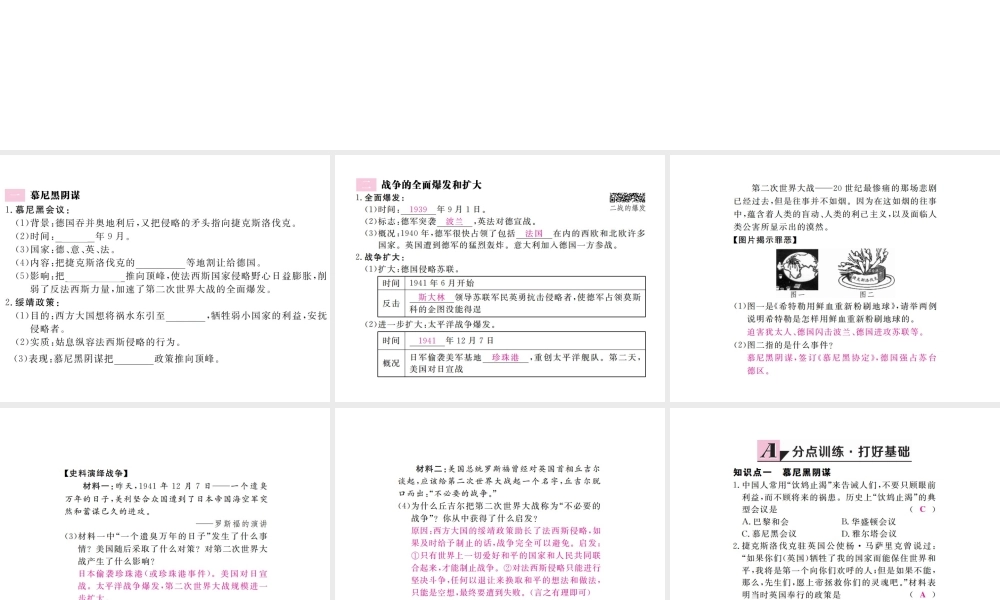Click the pink answer starting 原因:西方大国的绥靖政策
The height and width of the screenshot is (600, 1000).
tap(506, 562)
